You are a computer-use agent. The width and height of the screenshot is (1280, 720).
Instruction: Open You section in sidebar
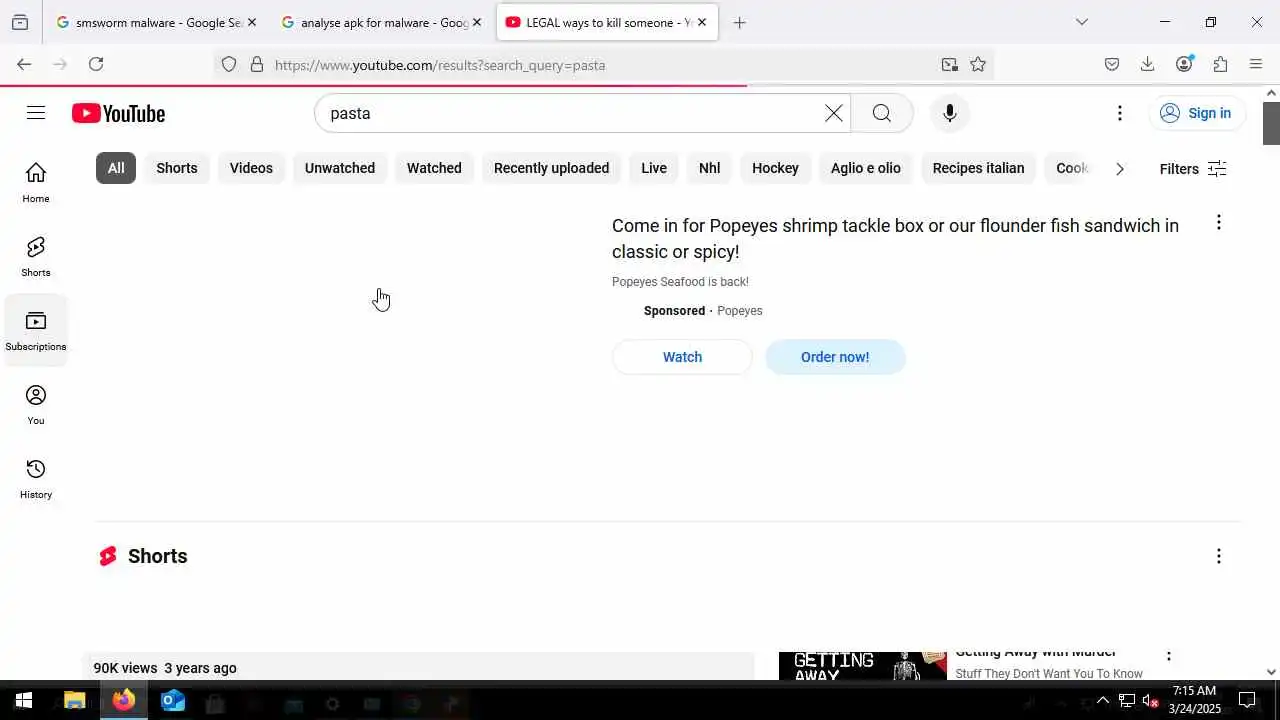36,404
